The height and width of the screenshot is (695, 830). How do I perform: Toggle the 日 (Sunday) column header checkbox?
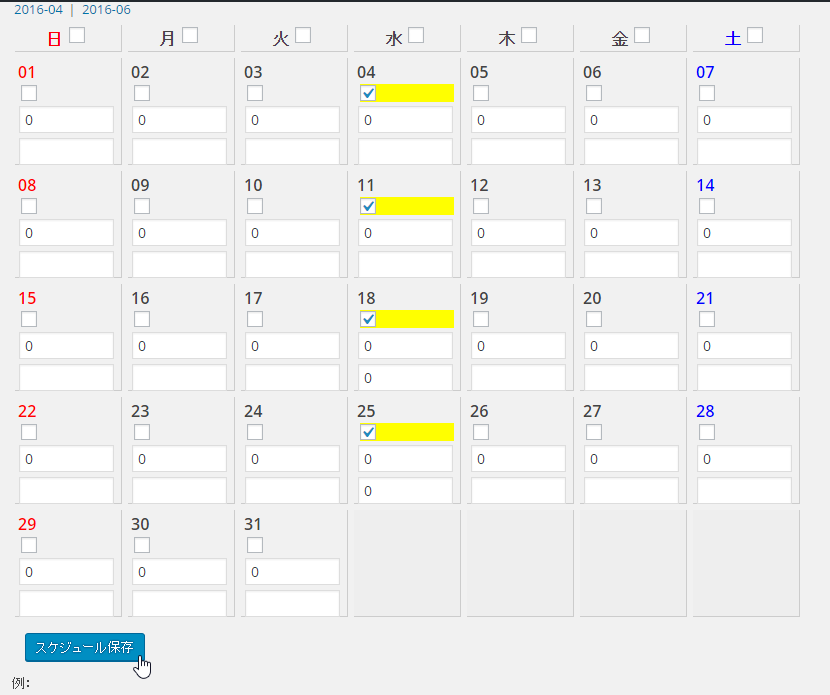pos(77,36)
